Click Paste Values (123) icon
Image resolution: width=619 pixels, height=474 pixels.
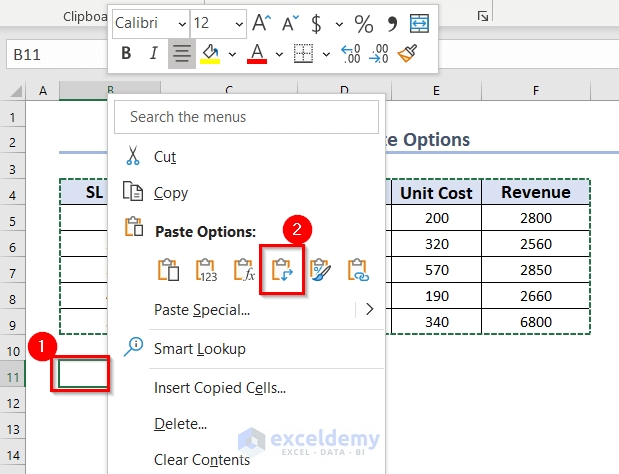coord(206,270)
